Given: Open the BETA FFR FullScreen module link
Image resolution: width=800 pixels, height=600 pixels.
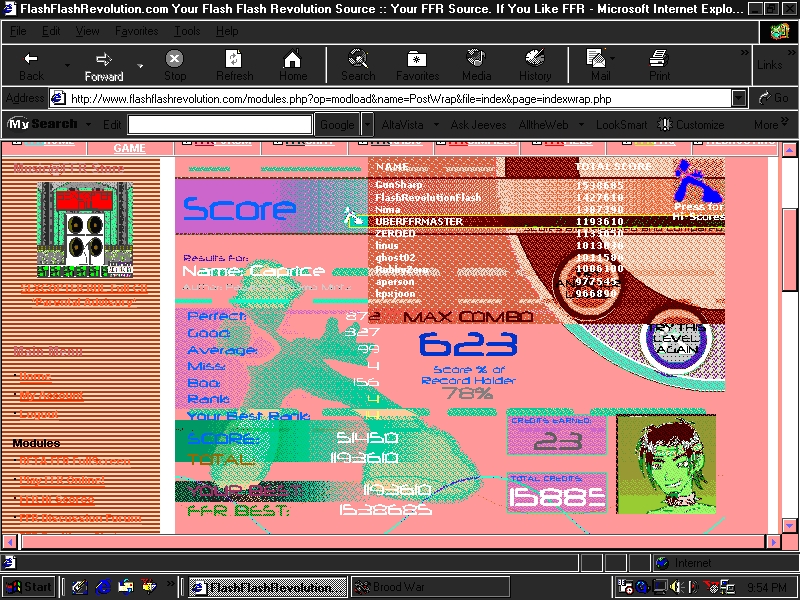Looking at the screenshot, I should point(74,461).
